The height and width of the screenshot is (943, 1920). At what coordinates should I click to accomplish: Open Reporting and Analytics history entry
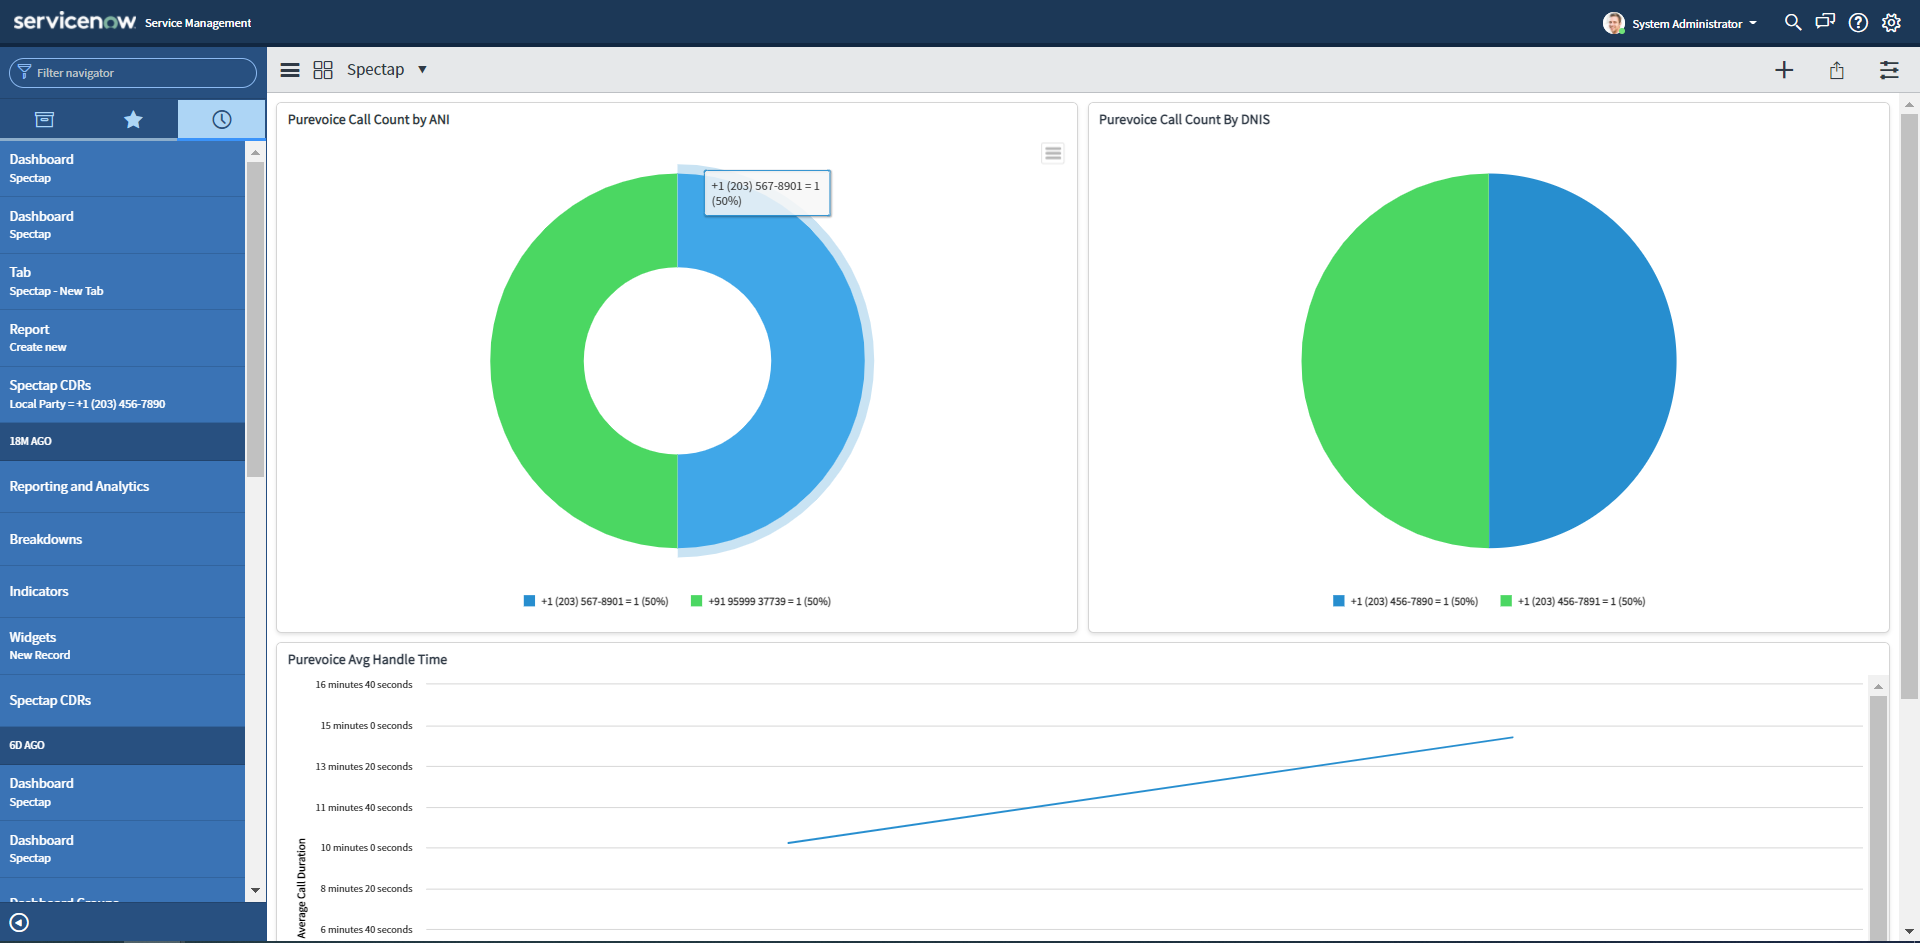point(122,486)
